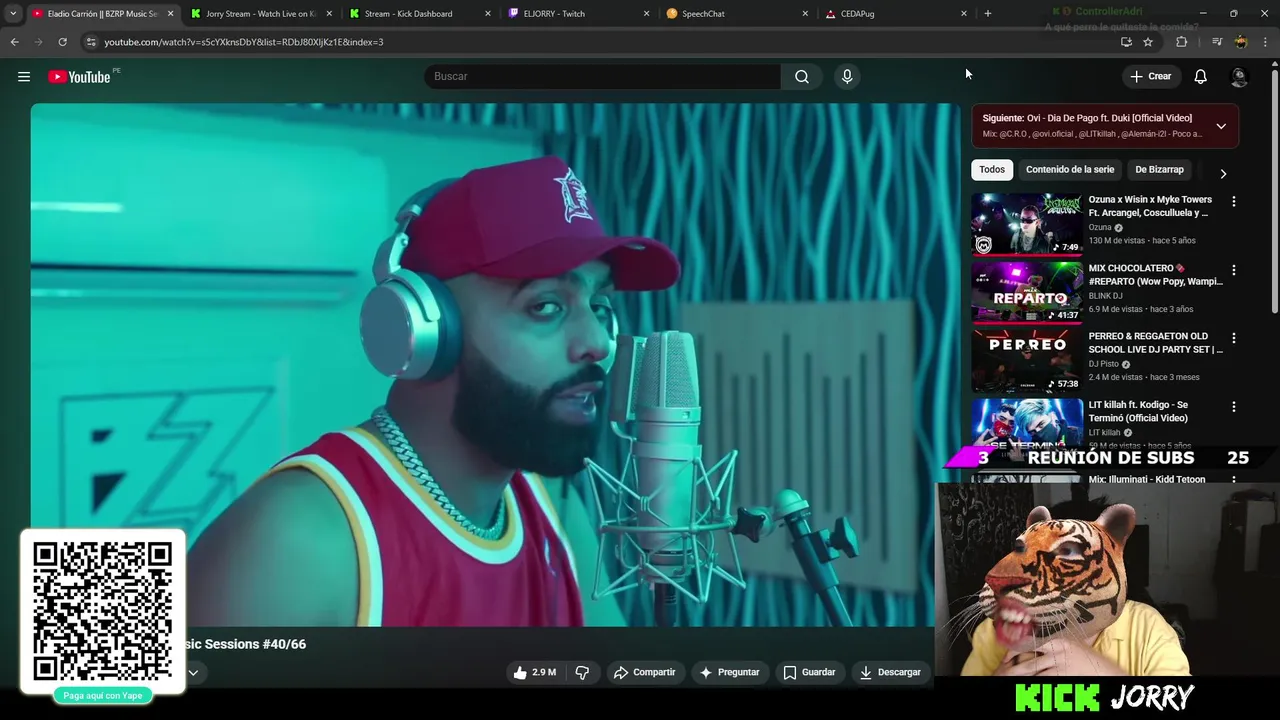Like the video with thumbs up
1280x720 pixels.
(x=534, y=672)
